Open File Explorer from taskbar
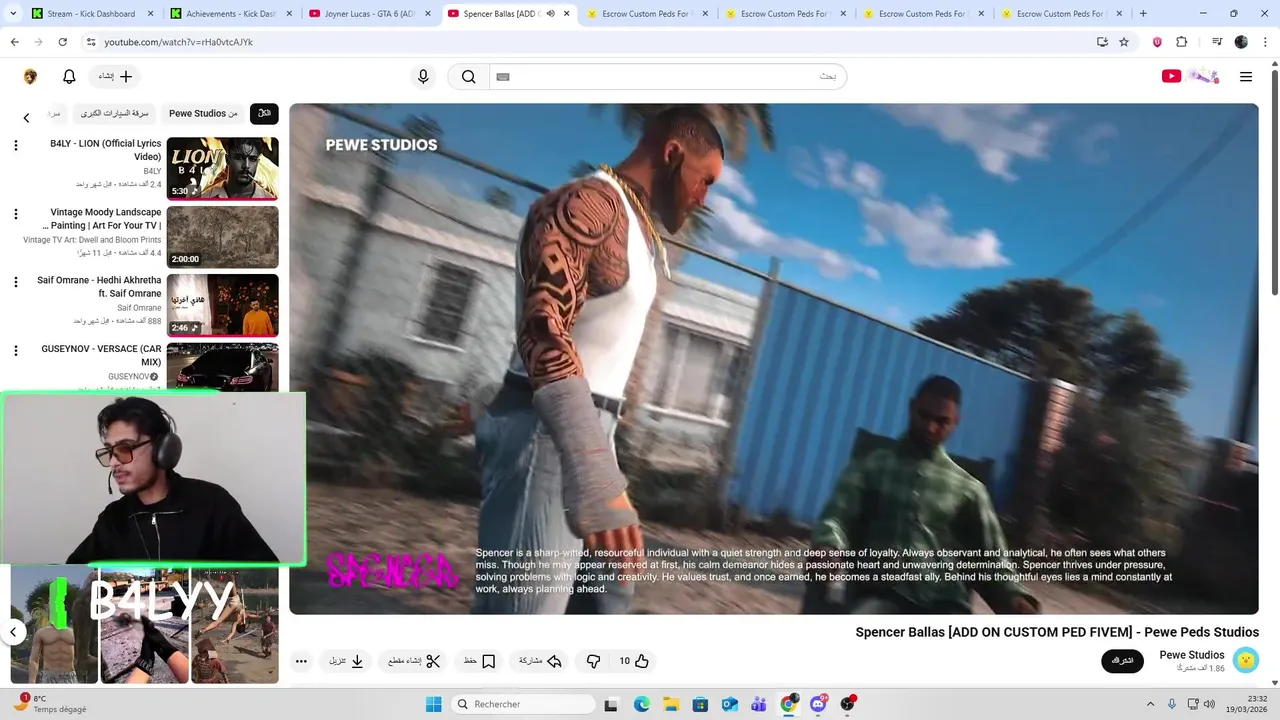 (x=671, y=704)
